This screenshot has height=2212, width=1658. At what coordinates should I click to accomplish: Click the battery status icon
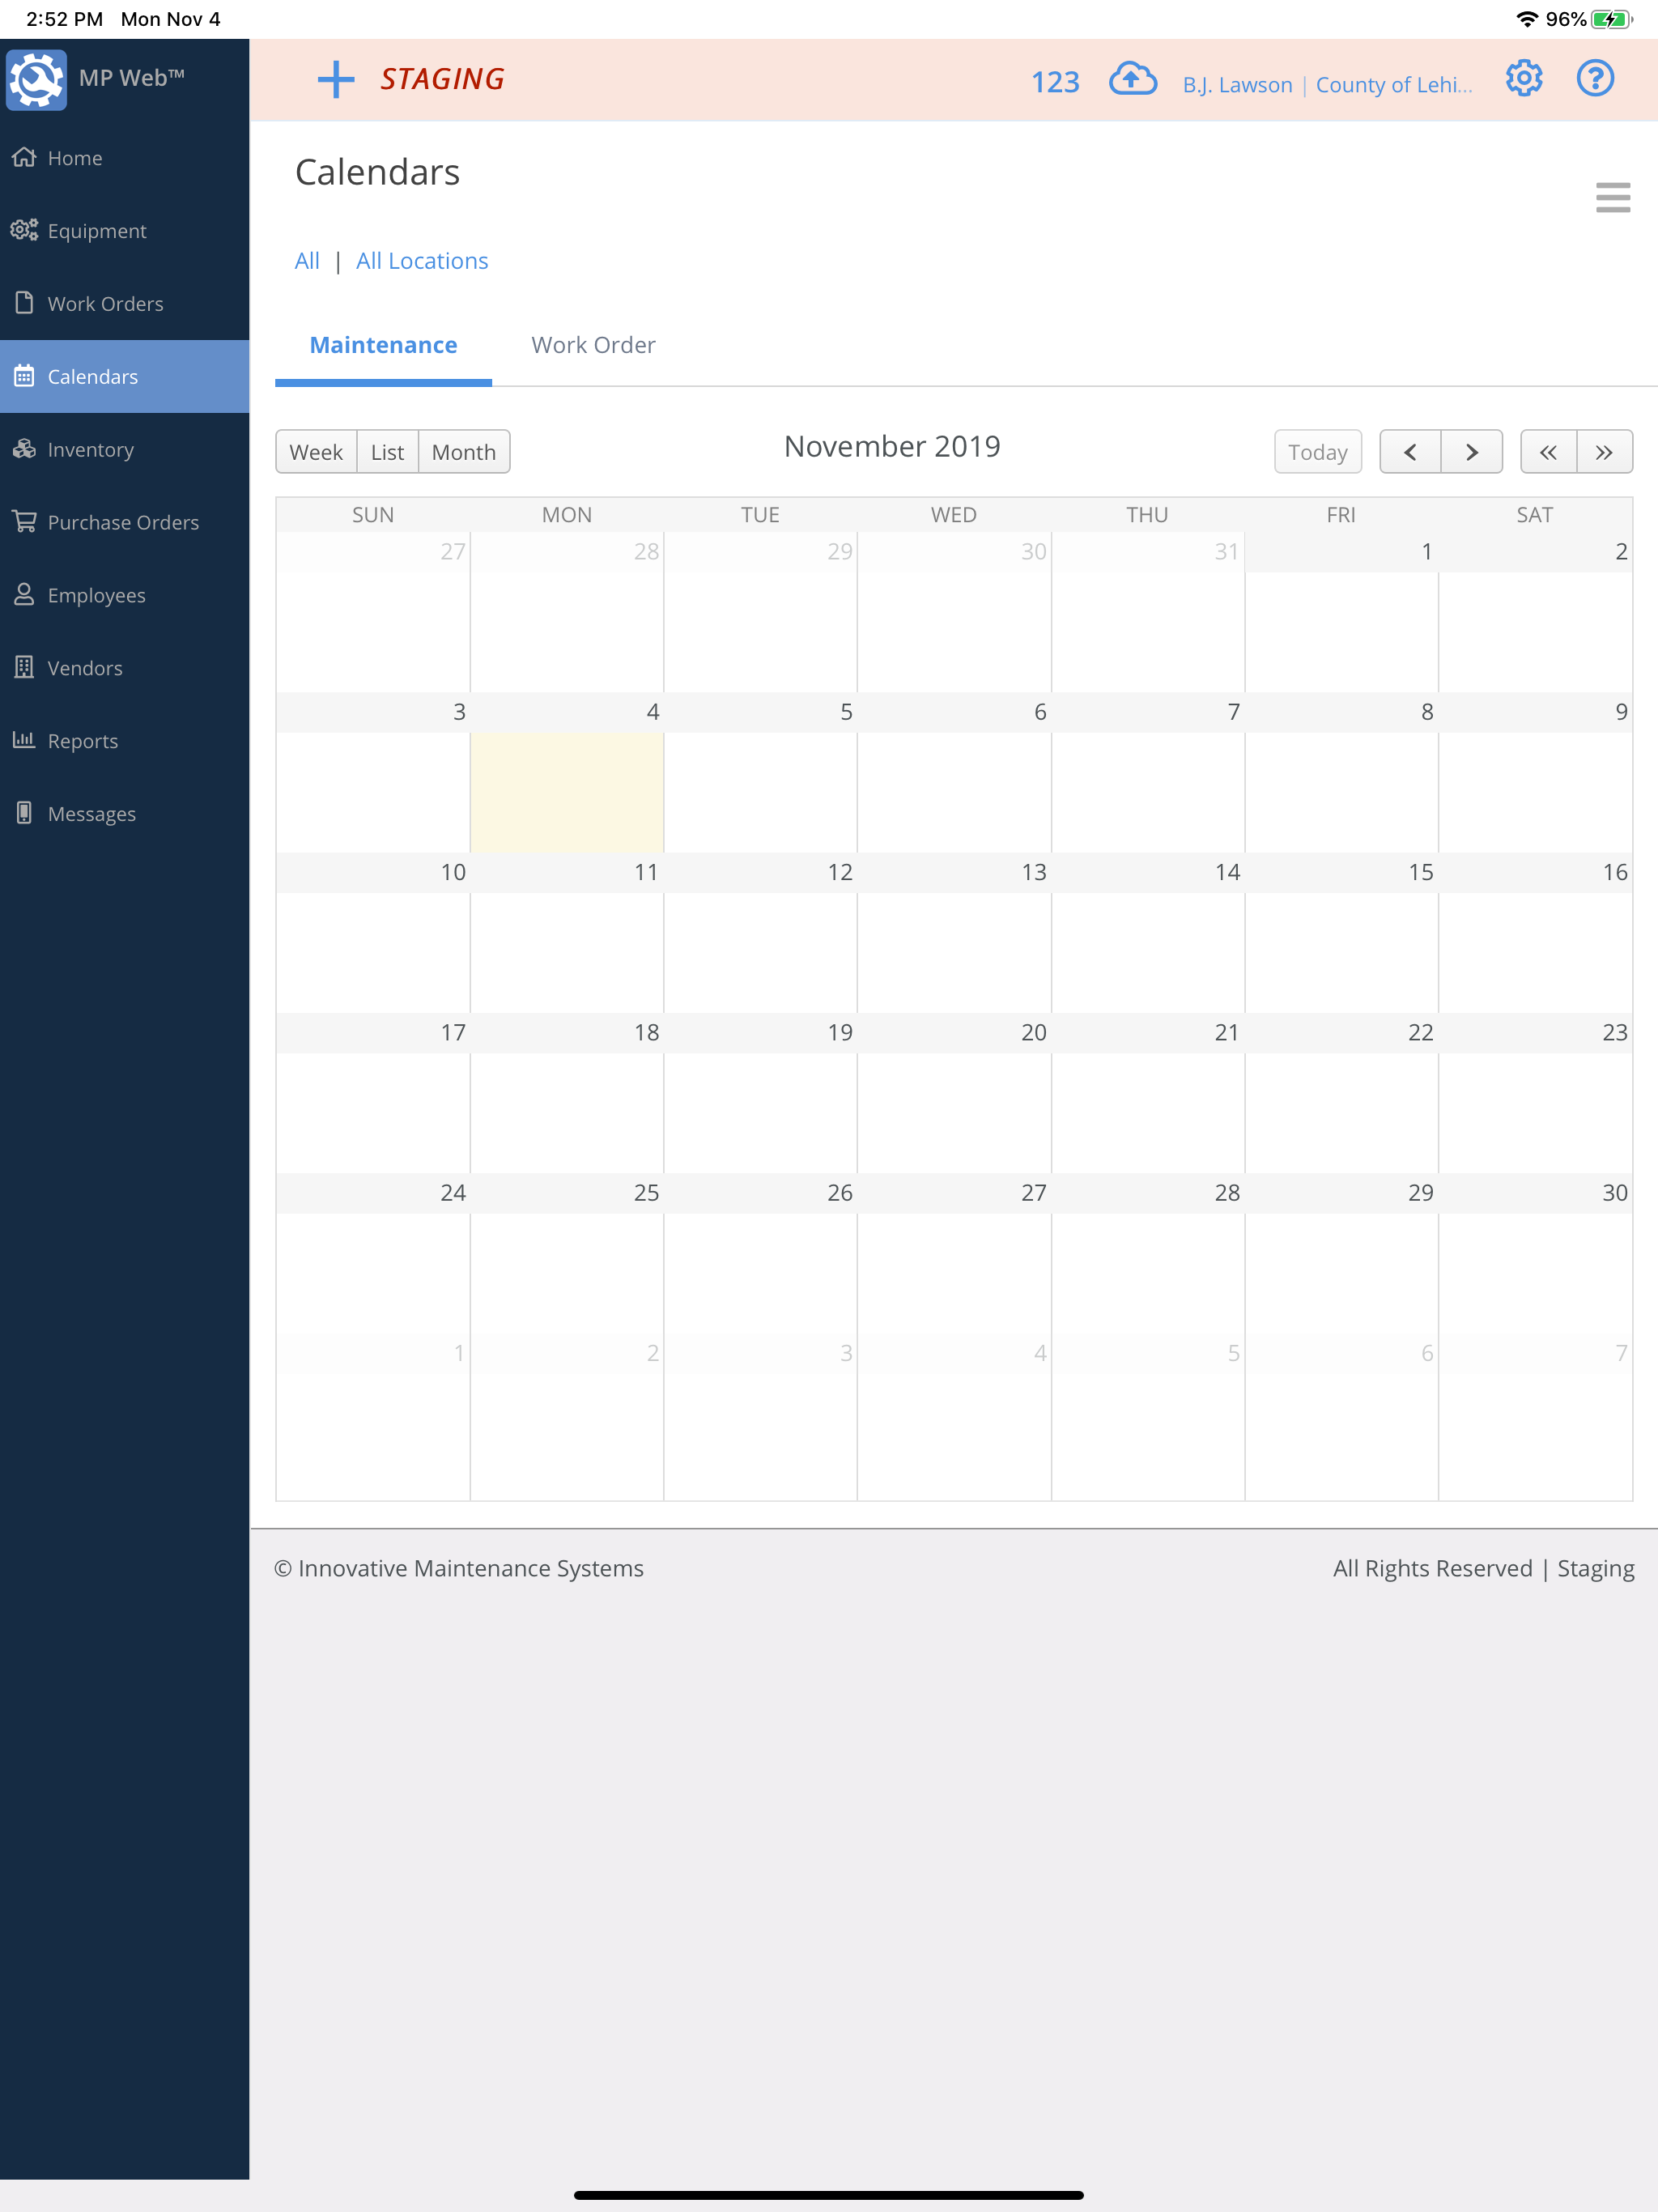[x=1612, y=19]
